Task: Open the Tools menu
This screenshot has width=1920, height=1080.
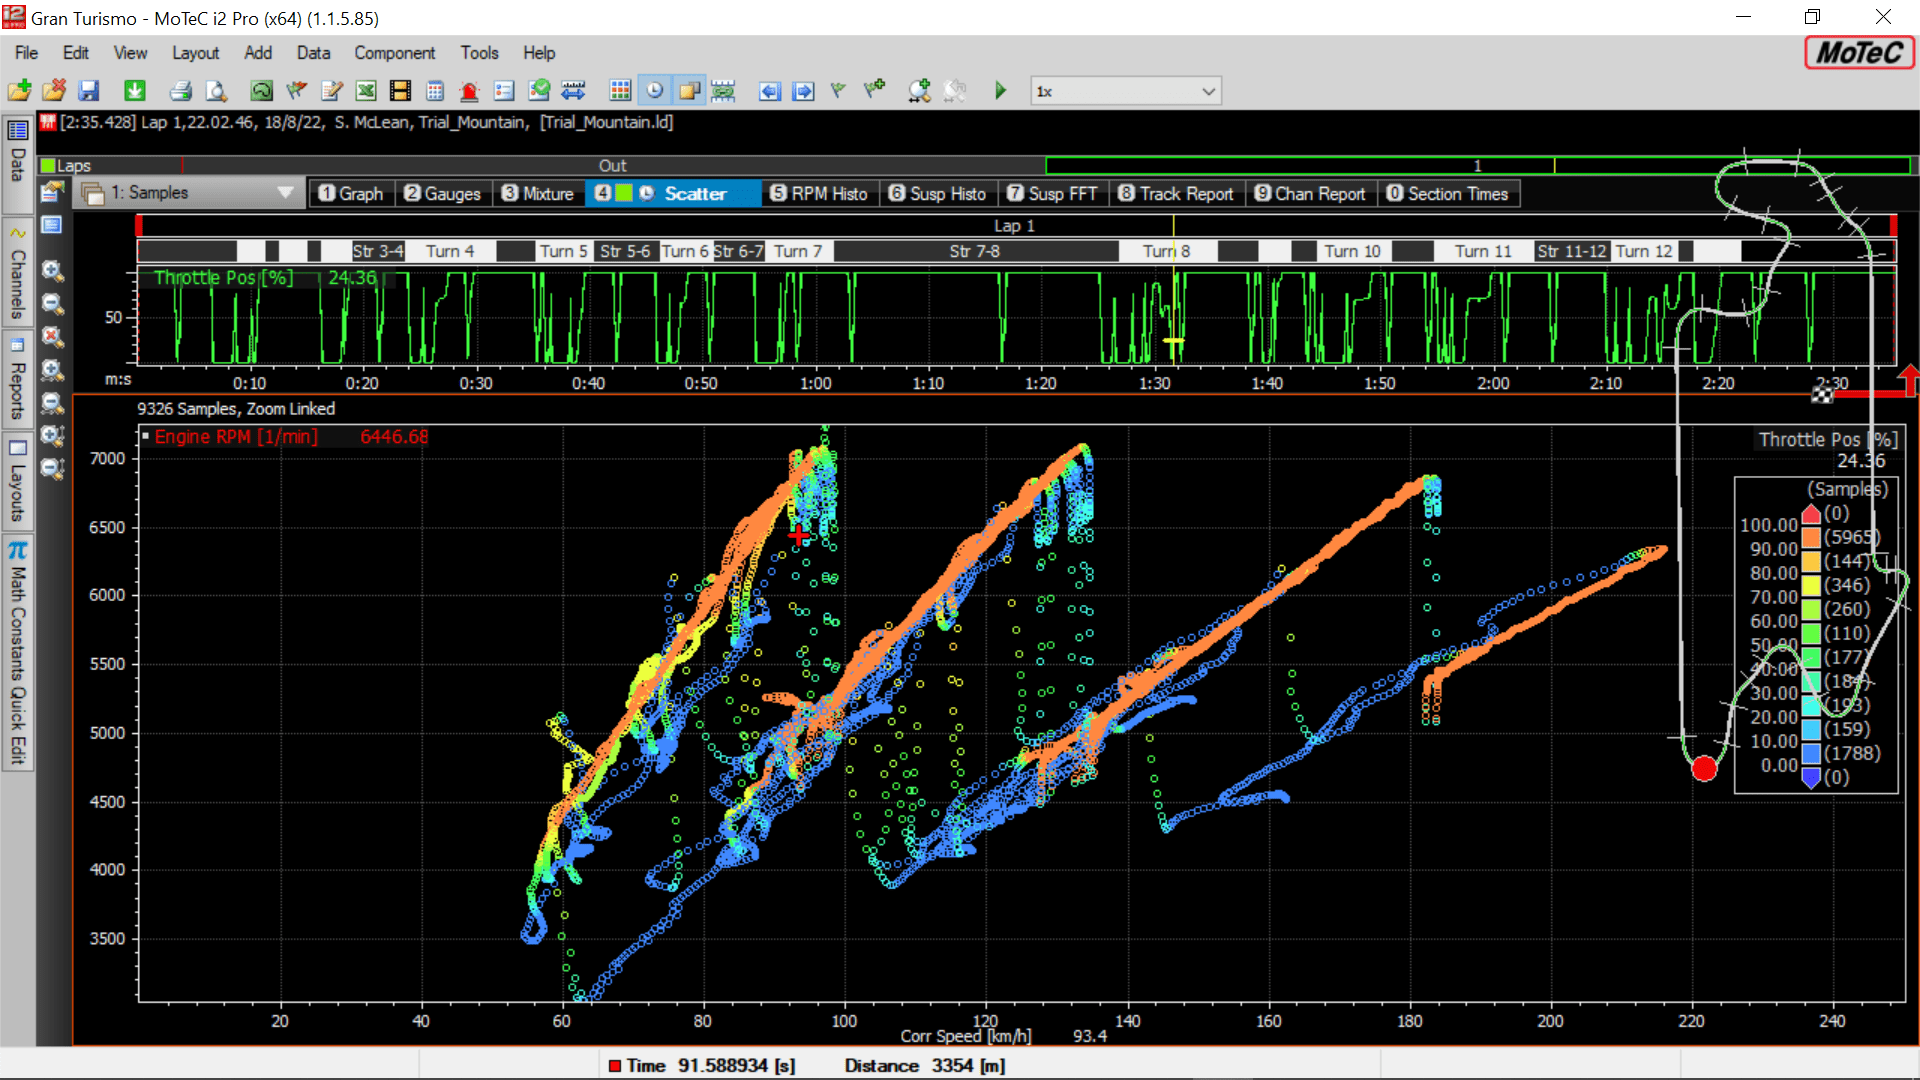Action: click(479, 53)
